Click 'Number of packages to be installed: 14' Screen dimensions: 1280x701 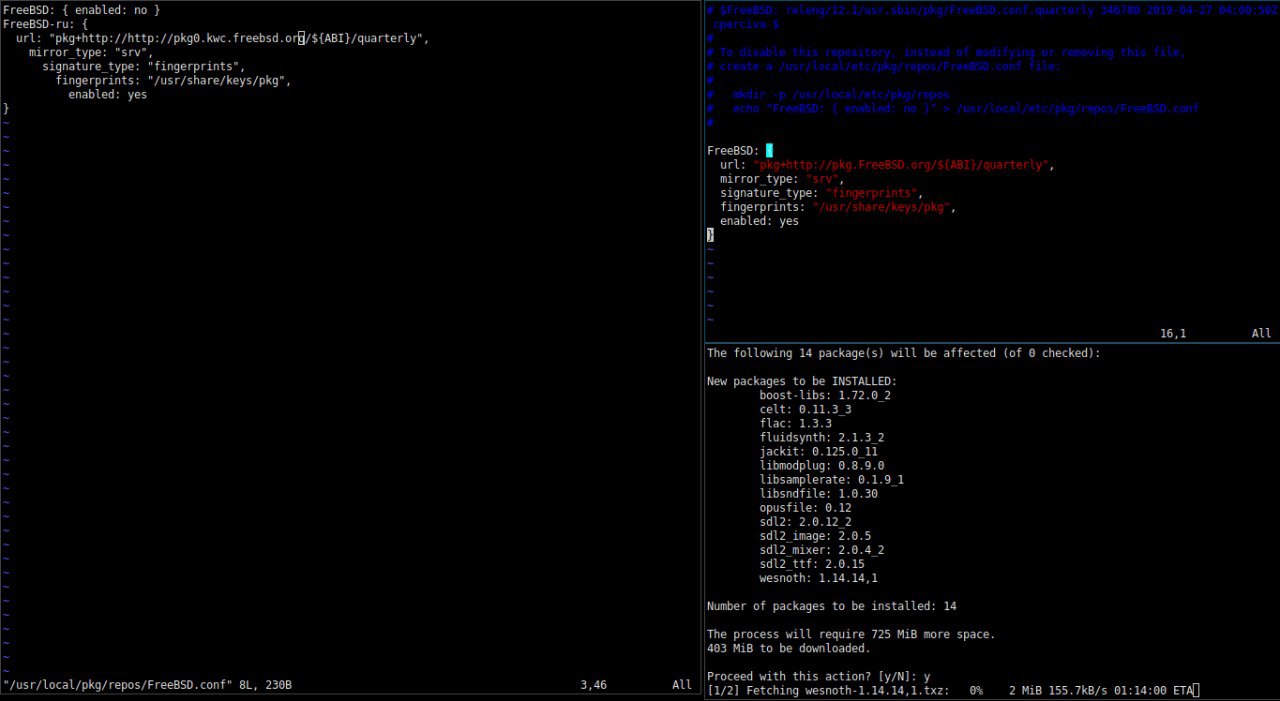click(x=832, y=605)
